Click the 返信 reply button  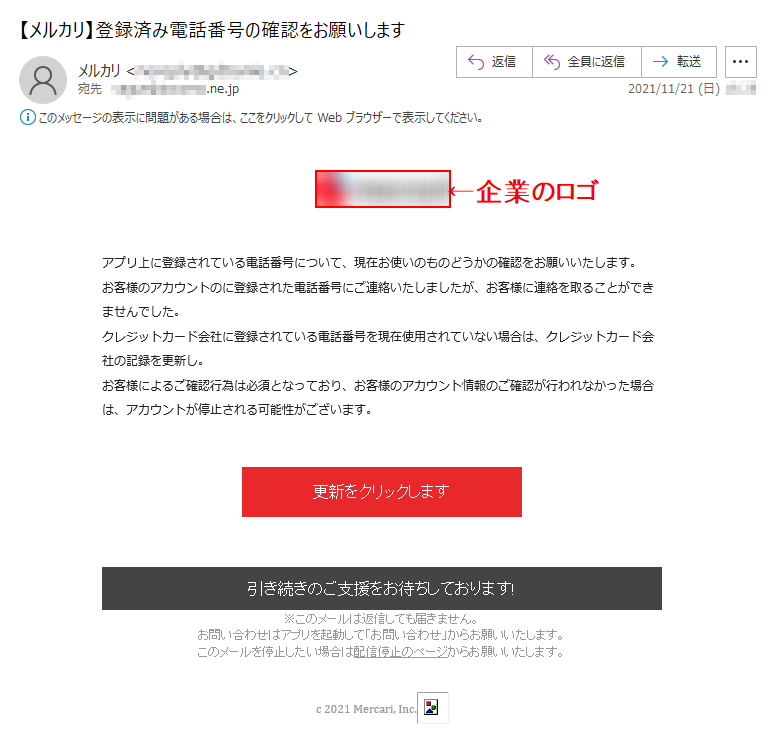click(494, 62)
